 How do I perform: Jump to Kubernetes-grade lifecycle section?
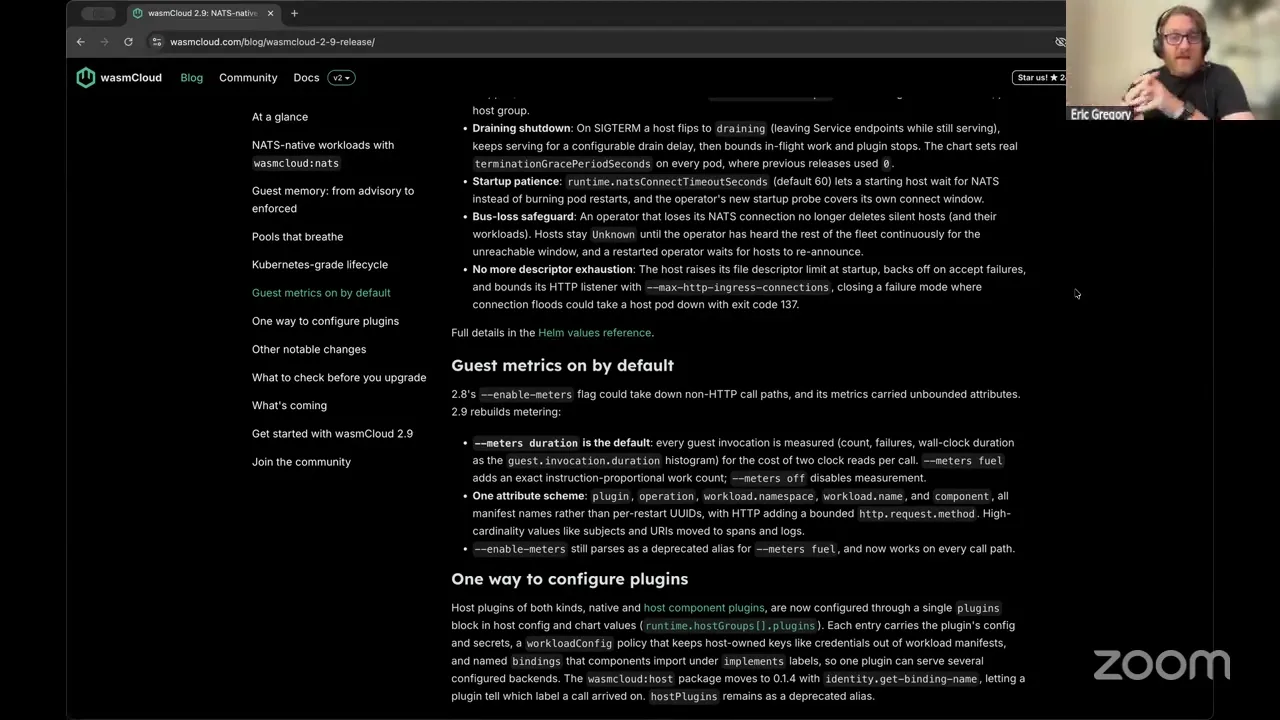[x=320, y=265]
